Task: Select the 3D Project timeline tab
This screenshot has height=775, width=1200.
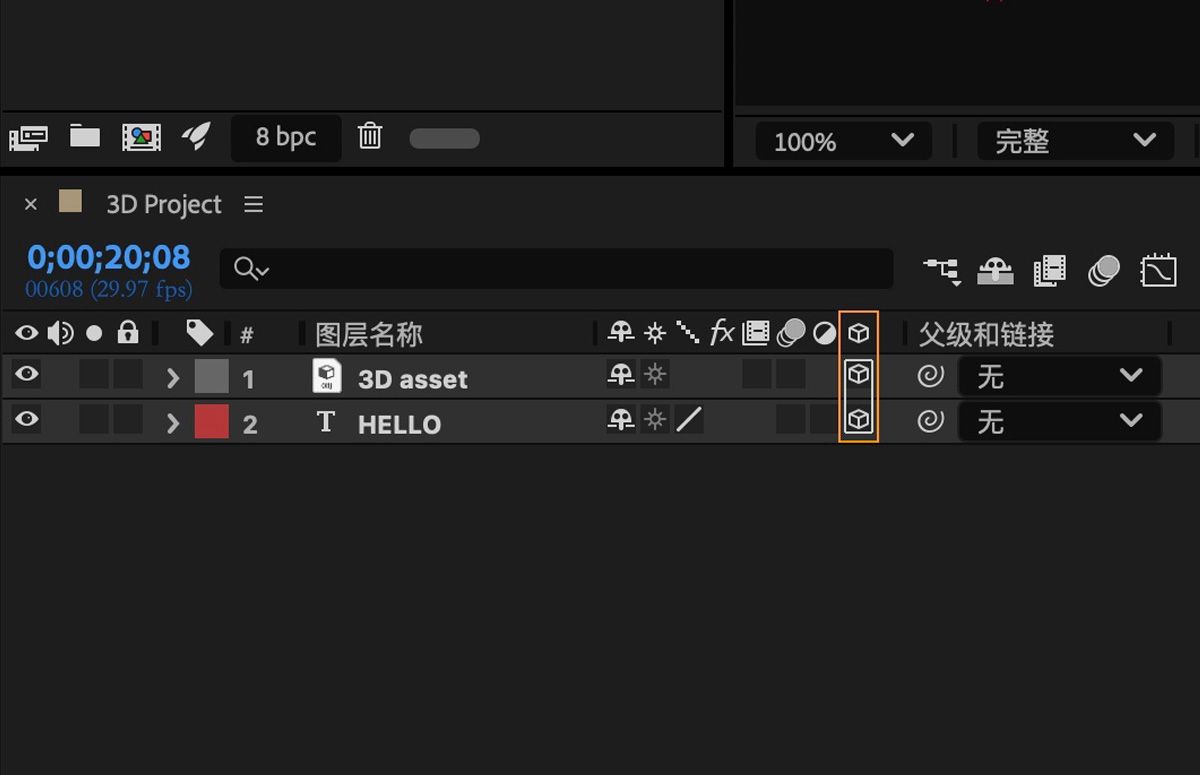Action: coord(163,204)
